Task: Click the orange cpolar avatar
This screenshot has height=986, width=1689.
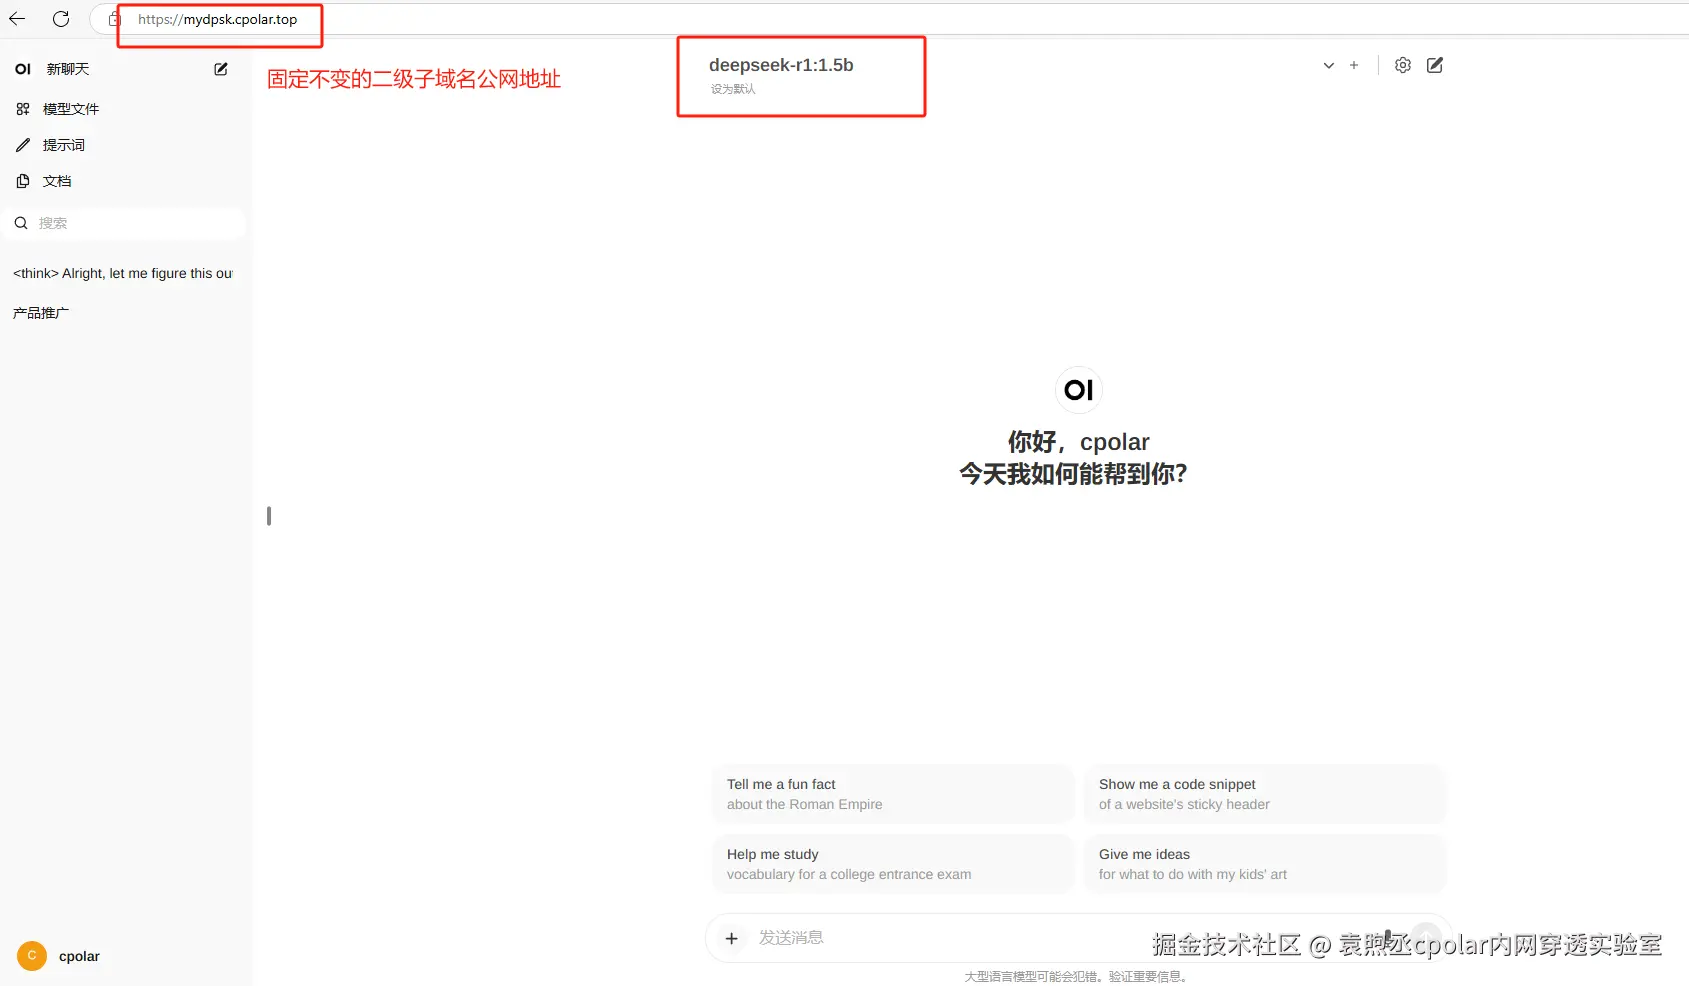Action: click(x=32, y=956)
